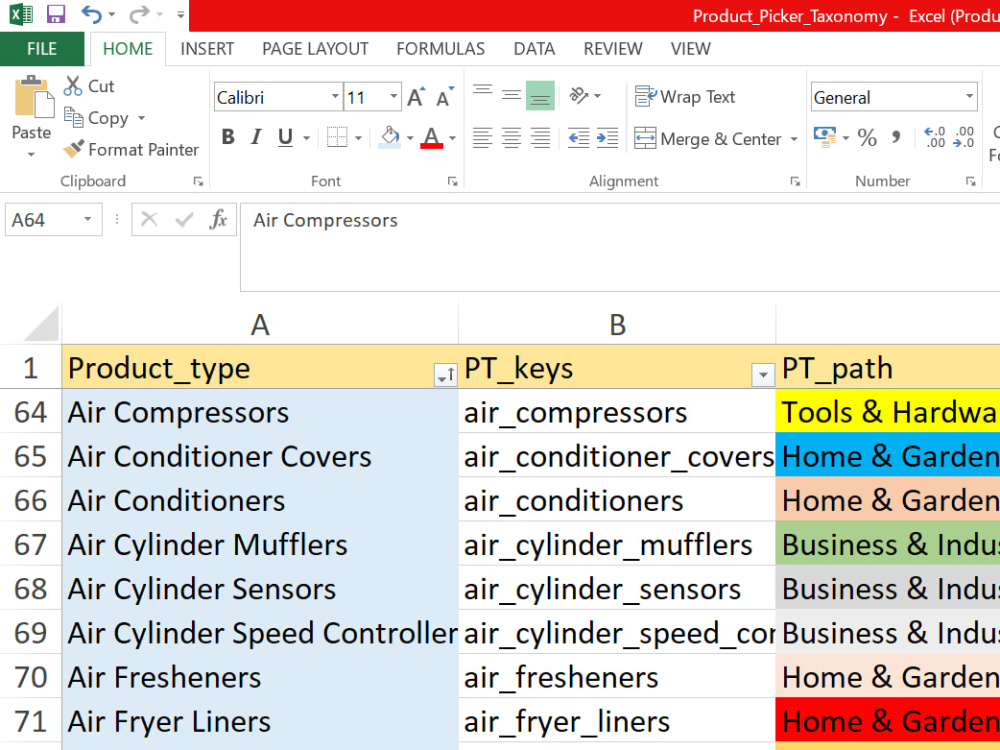
Task: Decrease font size with small A icon
Action: pyautogui.click(x=445, y=97)
